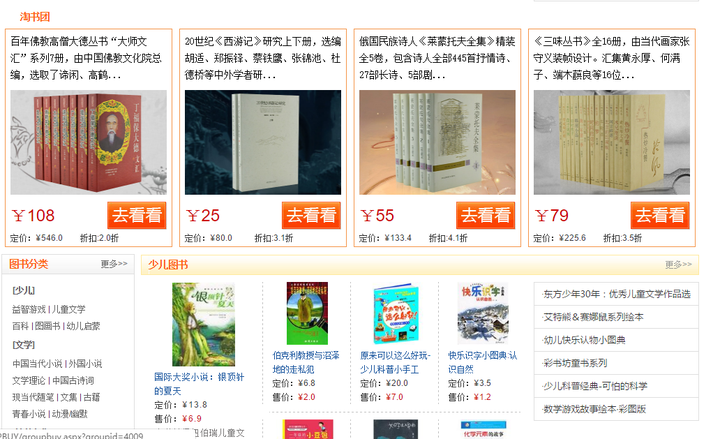720x439 pixels.
Task: Click 去看看 button for ¥79 三味丛书
Action: point(660,215)
